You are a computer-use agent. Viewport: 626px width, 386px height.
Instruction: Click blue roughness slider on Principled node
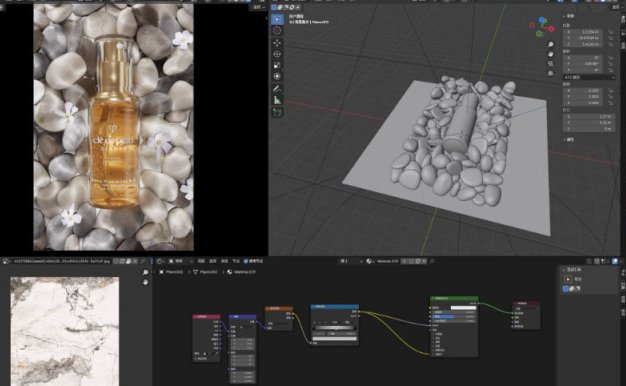(x=454, y=317)
